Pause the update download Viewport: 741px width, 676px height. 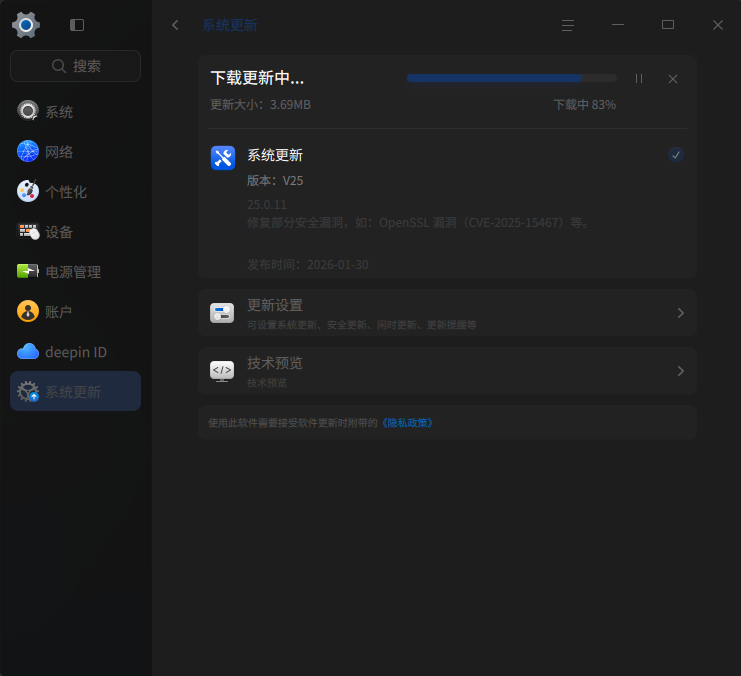coord(639,78)
